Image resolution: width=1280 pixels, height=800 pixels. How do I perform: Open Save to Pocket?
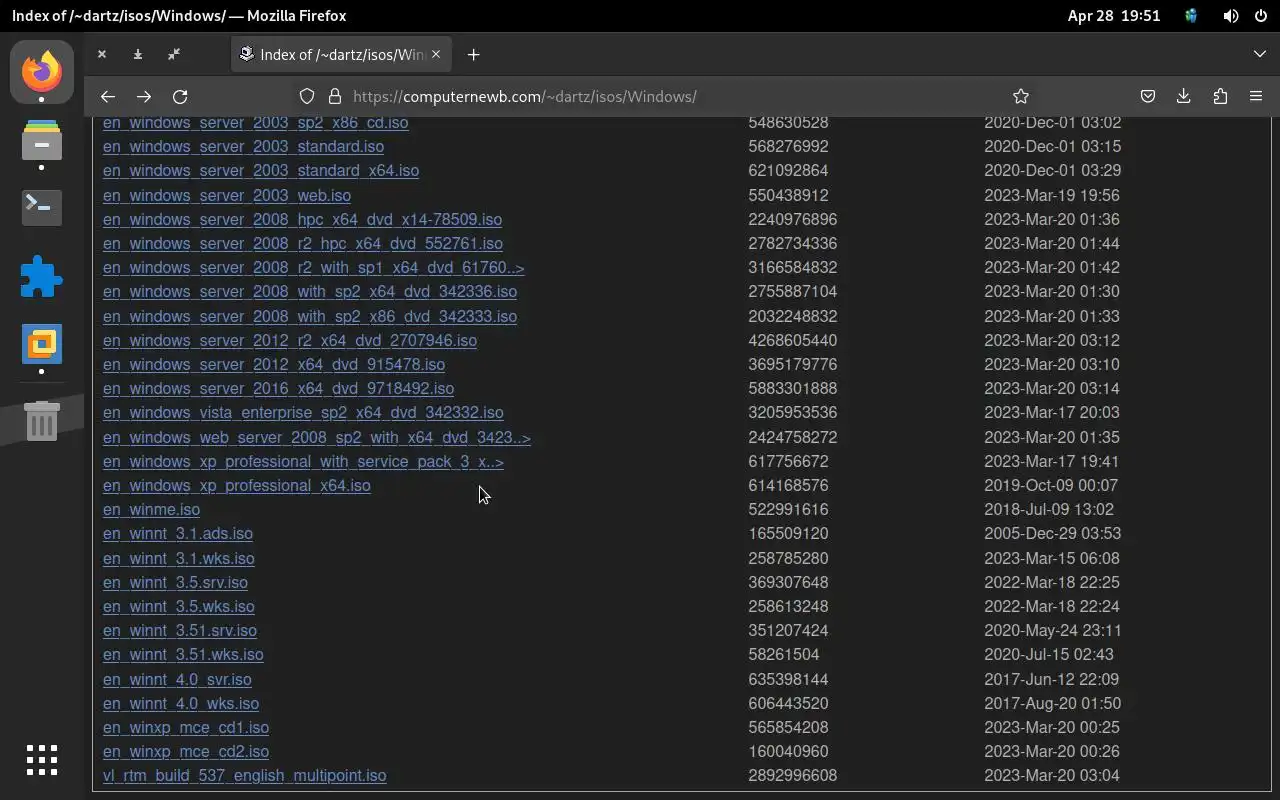pyautogui.click(x=1148, y=96)
